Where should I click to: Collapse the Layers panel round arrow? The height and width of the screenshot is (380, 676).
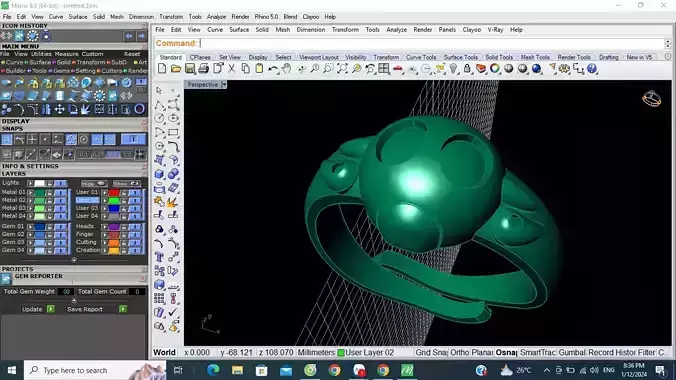[x=74, y=260]
